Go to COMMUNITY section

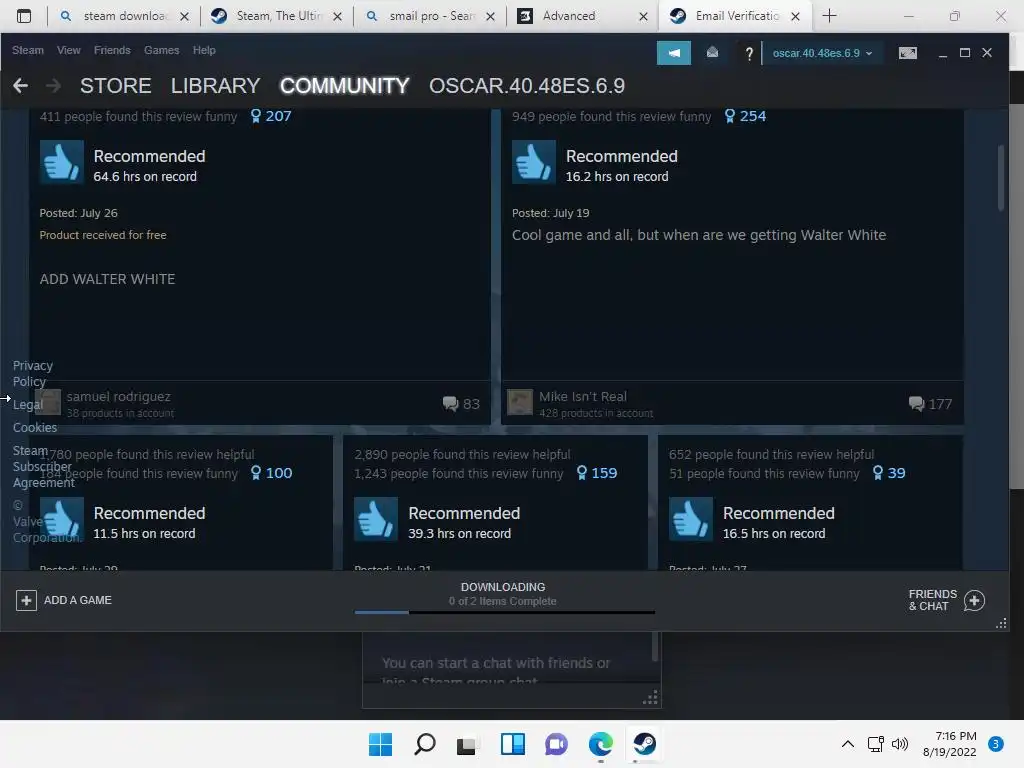344,86
